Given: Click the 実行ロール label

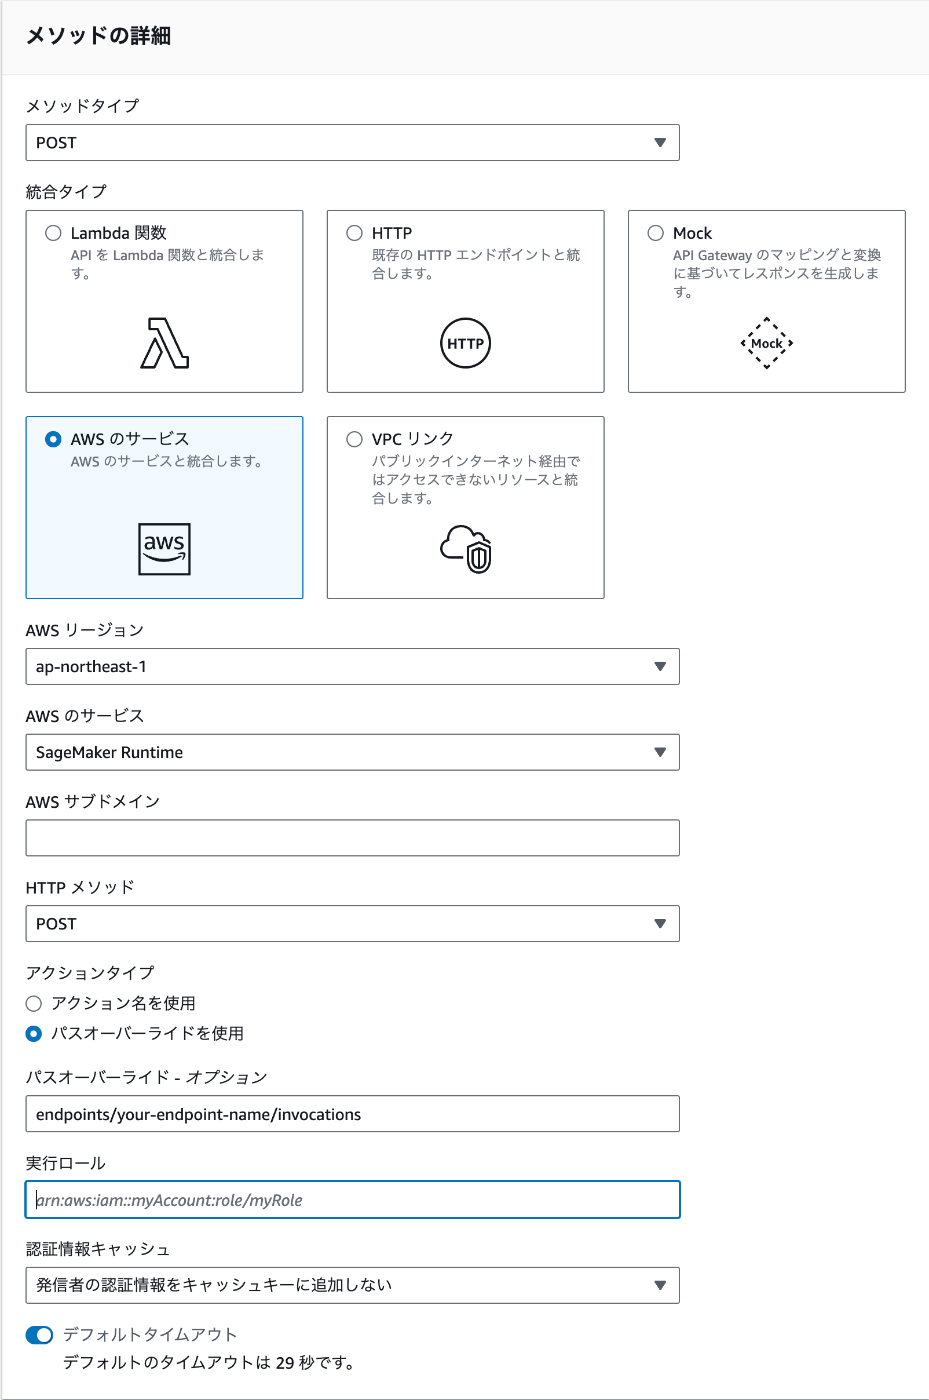Looking at the screenshot, I should click(x=65, y=1163).
